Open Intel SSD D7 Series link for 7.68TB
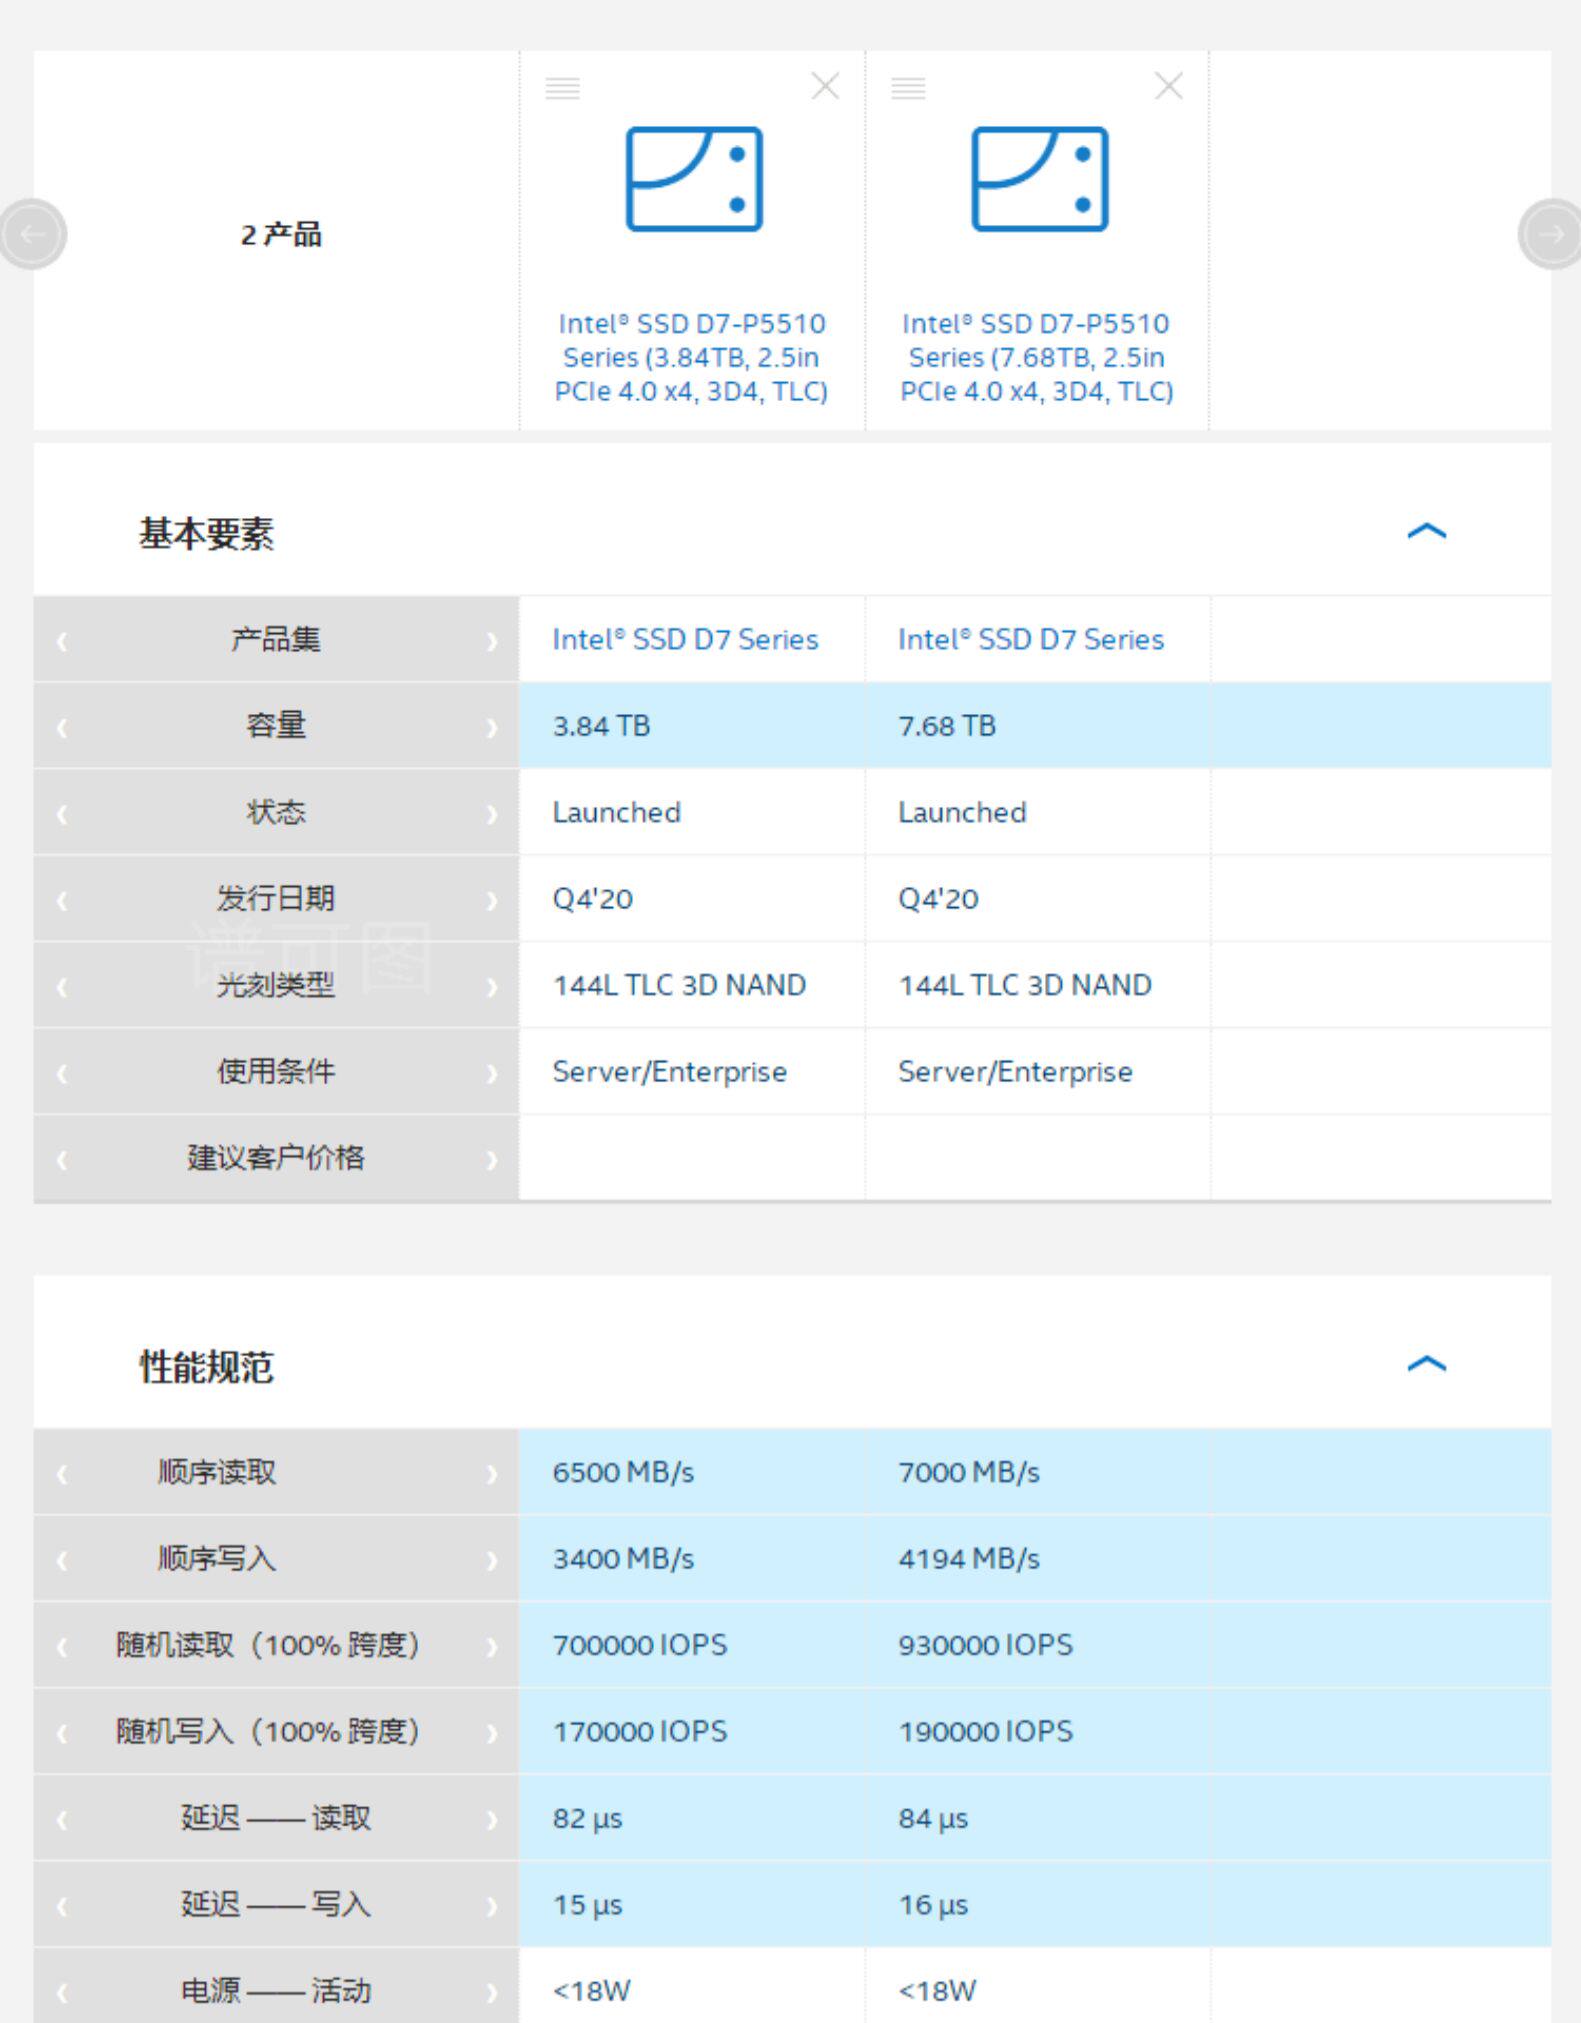The height and width of the screenshot is (2023, 1581). (x=1031, y=640)
